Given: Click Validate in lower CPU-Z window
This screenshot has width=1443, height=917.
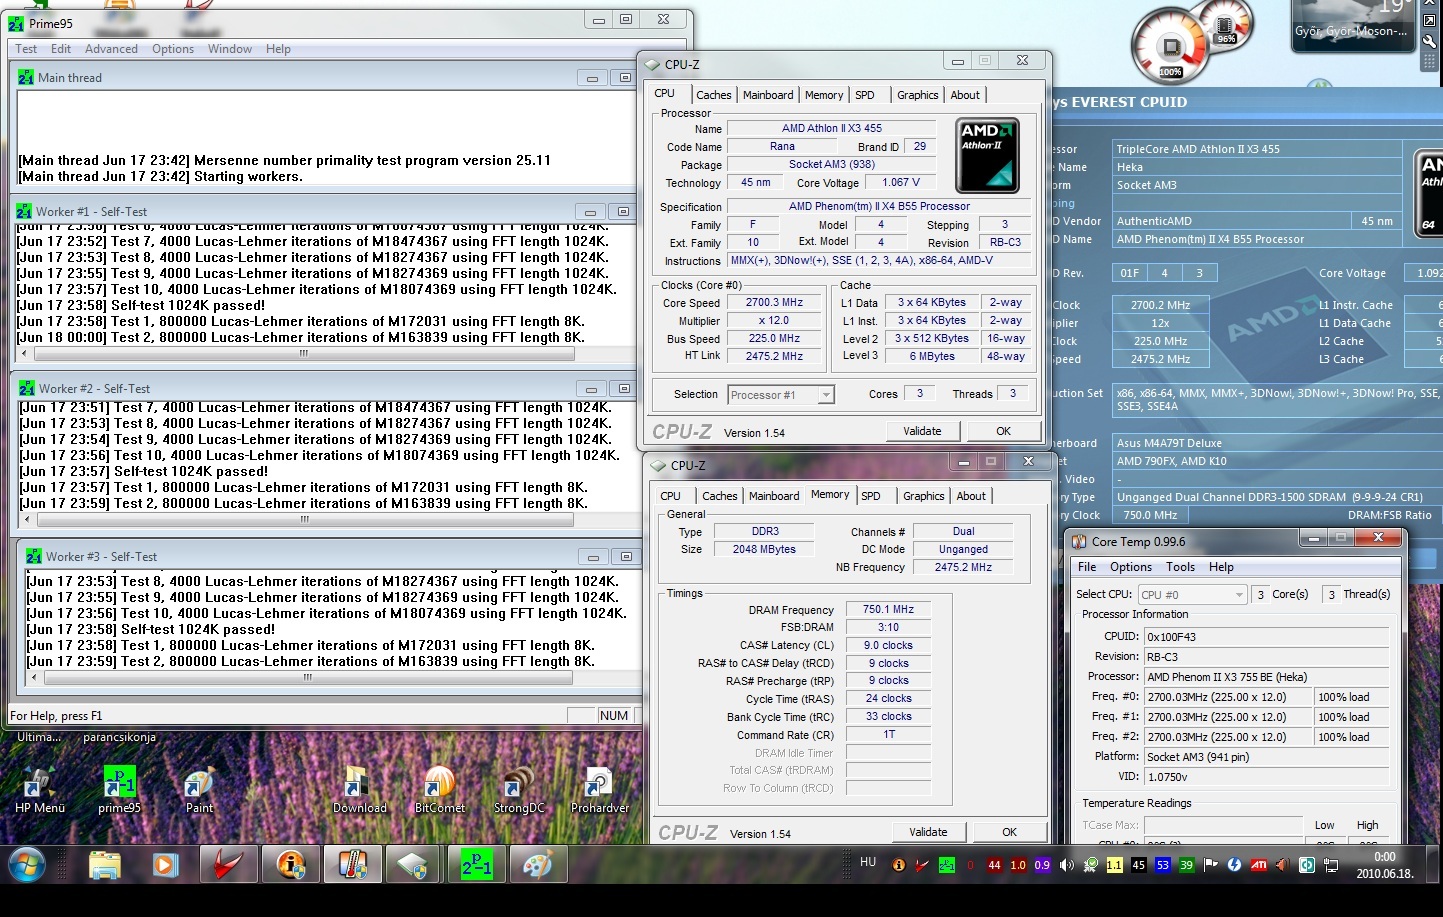Looking at the screenshot, I should 928,832.
